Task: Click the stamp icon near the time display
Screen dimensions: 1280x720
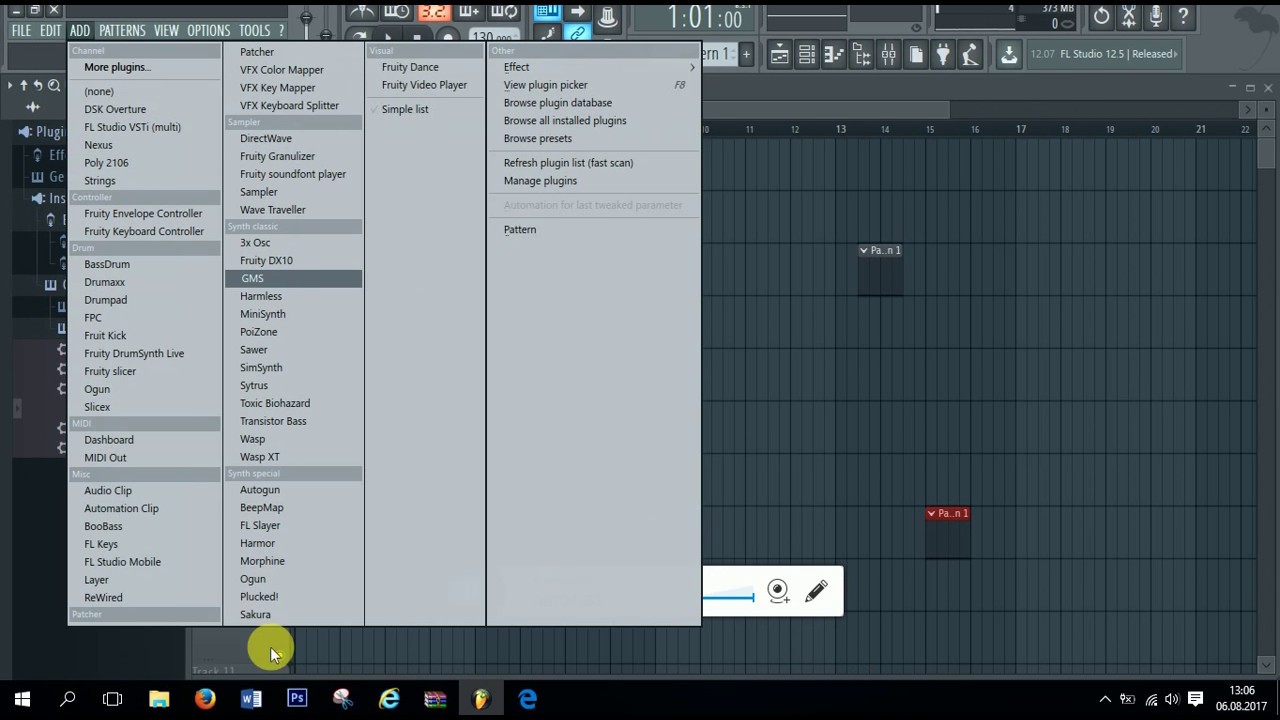Action: tap(607, 17)
